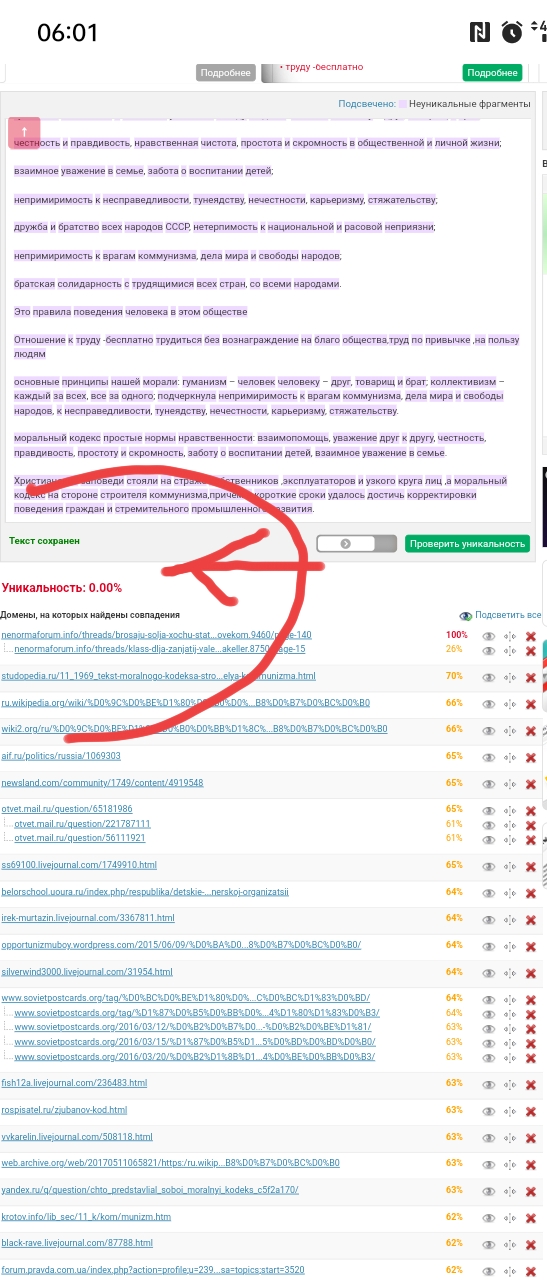Image resolution: width=547 pixels, height=1282 pixels.
Task: Remove ru.wikipedia.org match with red X
Action: click(531, 703)
